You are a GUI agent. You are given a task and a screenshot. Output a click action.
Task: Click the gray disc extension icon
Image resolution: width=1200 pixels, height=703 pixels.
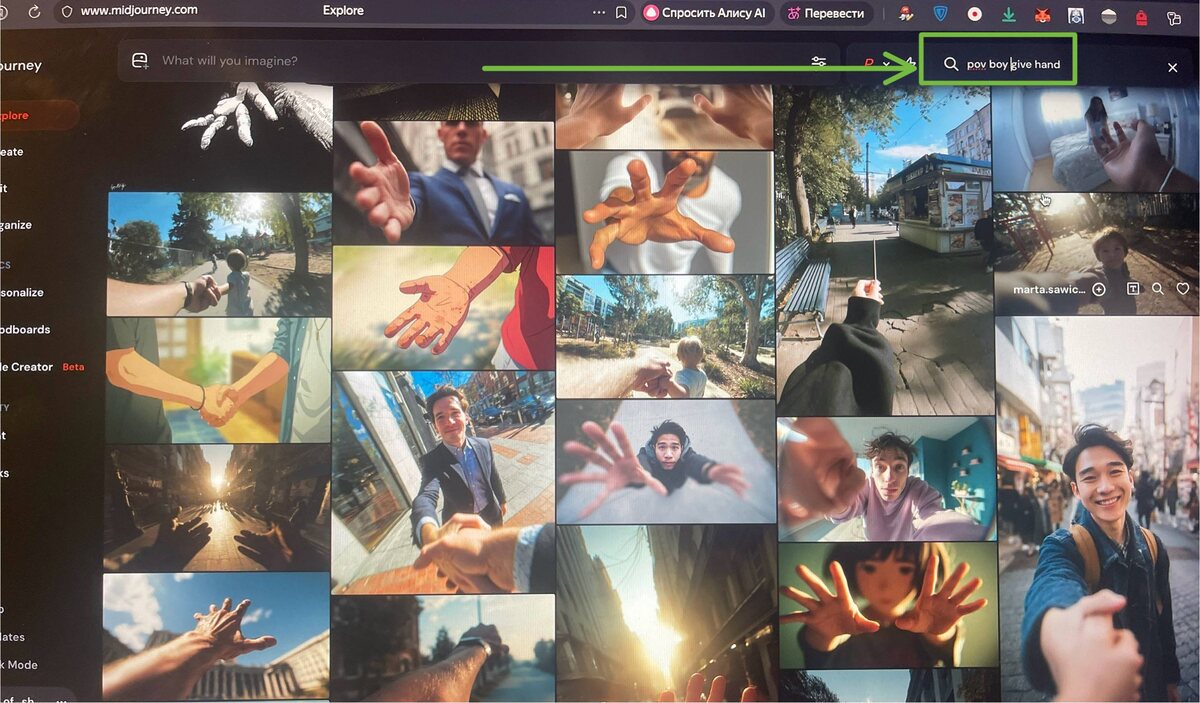click(x=1108, y=17)
